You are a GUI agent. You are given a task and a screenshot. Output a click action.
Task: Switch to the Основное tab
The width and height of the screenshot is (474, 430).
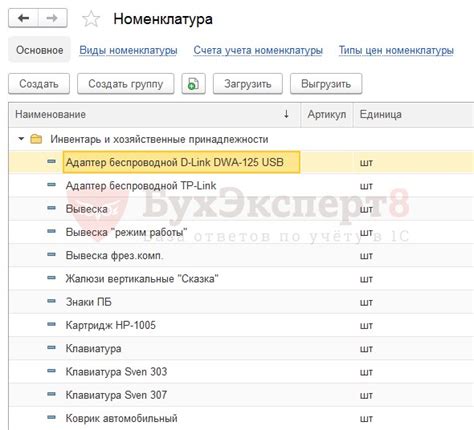coord(39,50)
